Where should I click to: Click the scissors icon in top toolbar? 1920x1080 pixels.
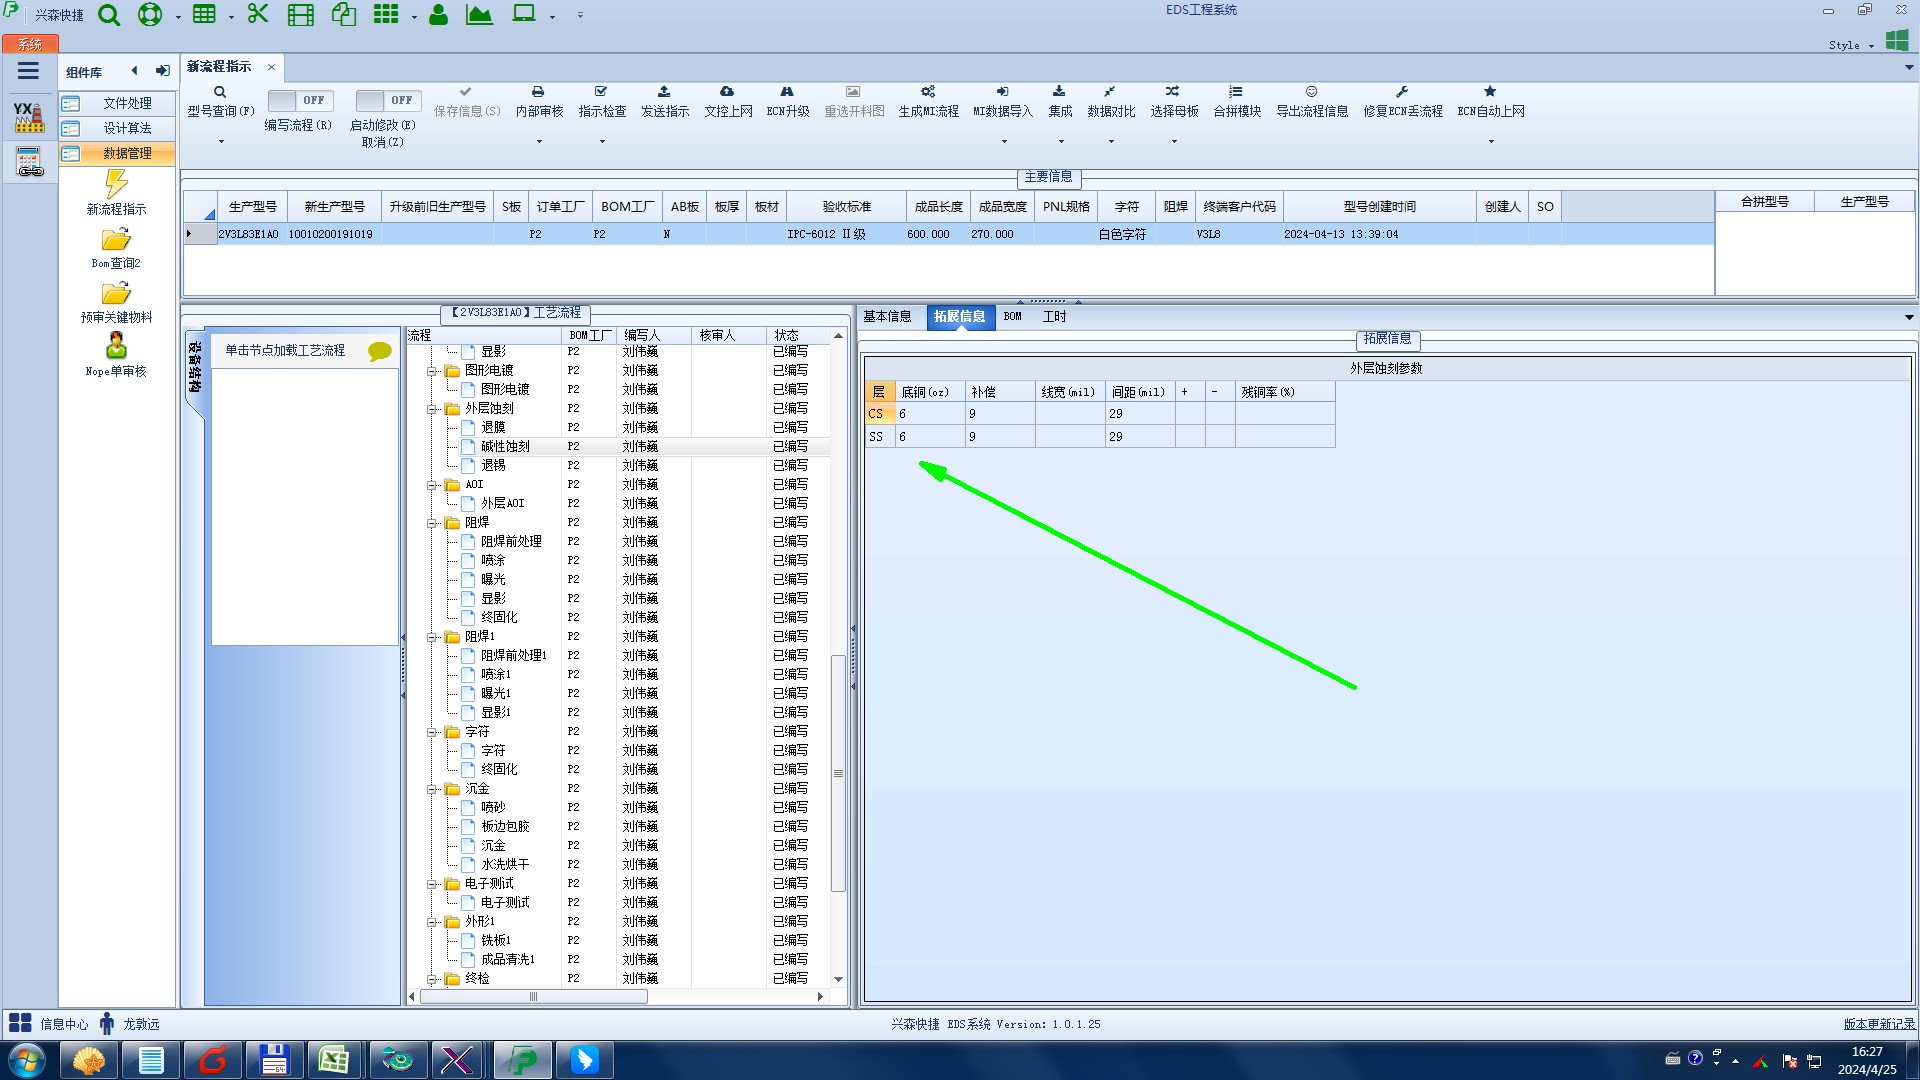258,14
